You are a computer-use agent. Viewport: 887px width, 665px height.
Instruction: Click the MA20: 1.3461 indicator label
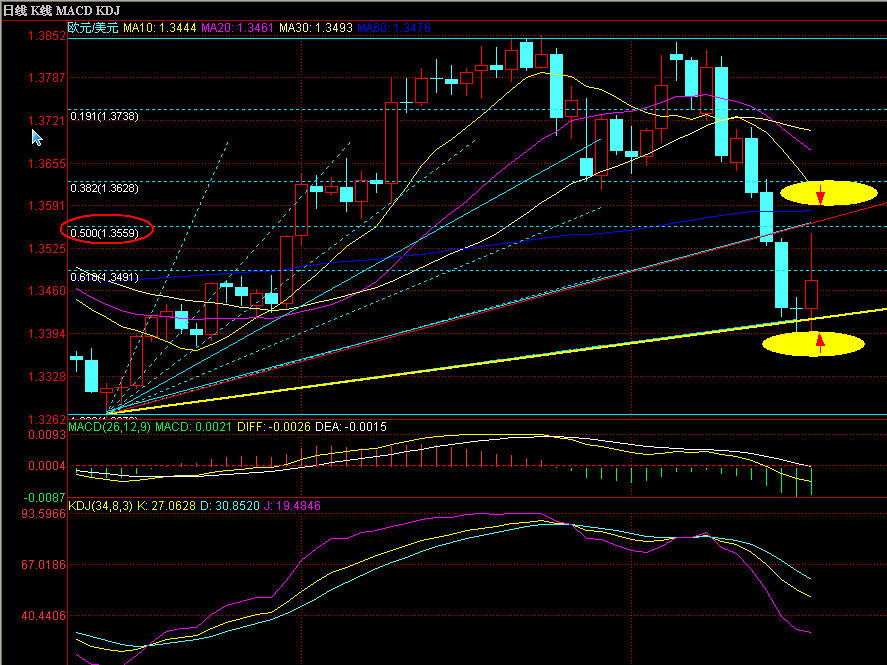(x=238, y=28)
